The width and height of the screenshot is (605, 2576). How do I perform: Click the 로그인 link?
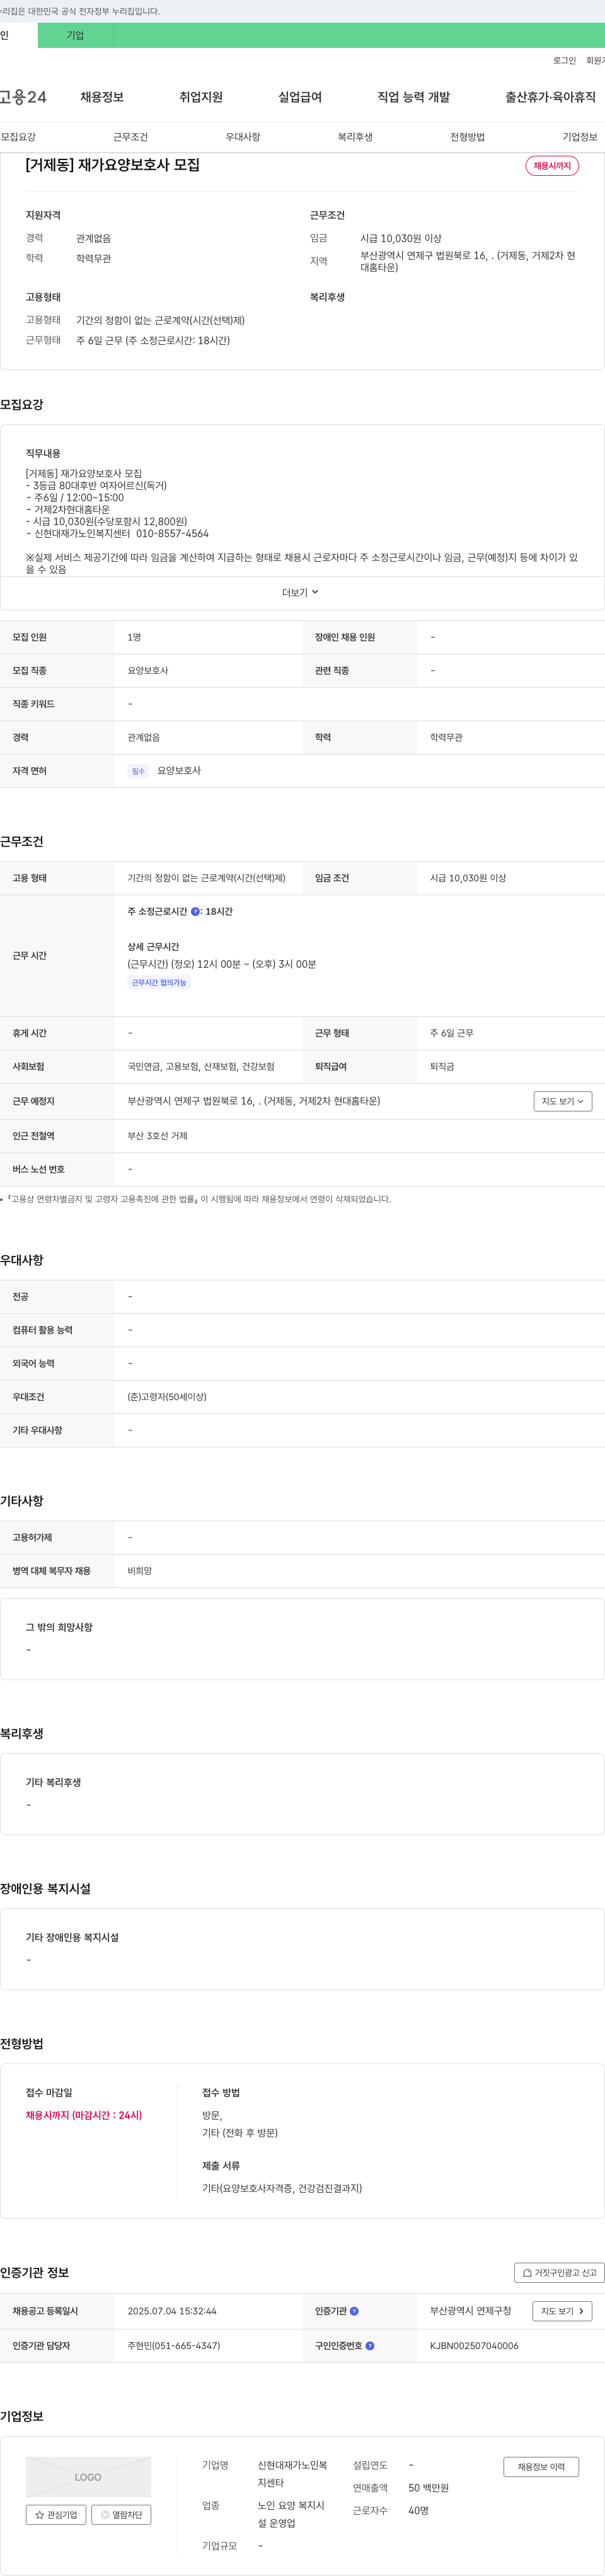(564, 61)
